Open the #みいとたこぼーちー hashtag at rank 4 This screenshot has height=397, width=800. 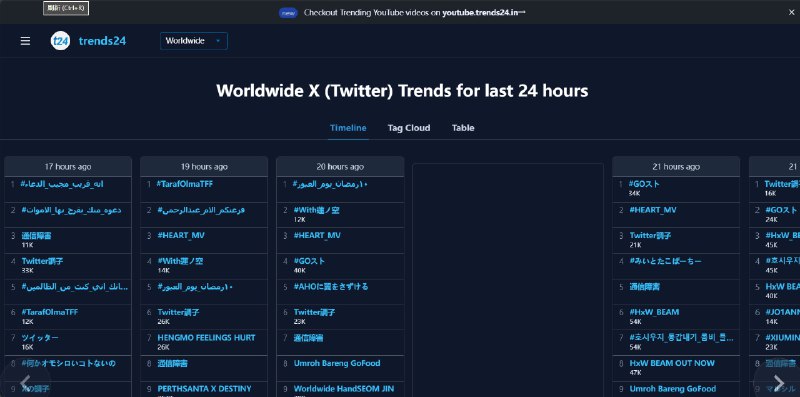coord(665,261)
